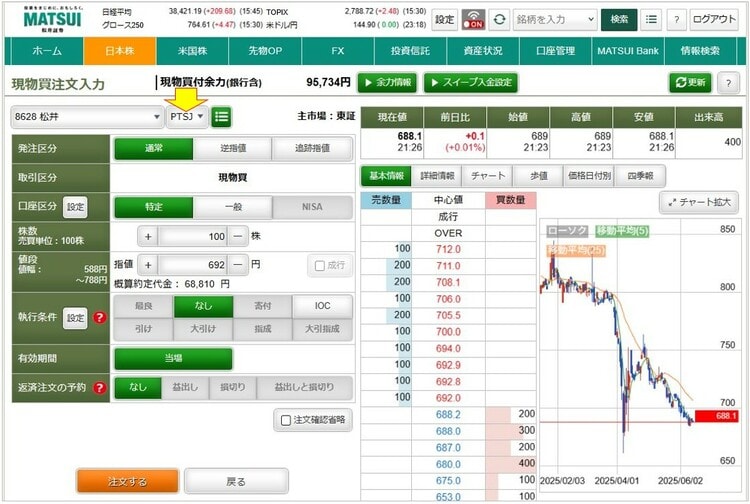Click the share quantity input field

[193, 236]
